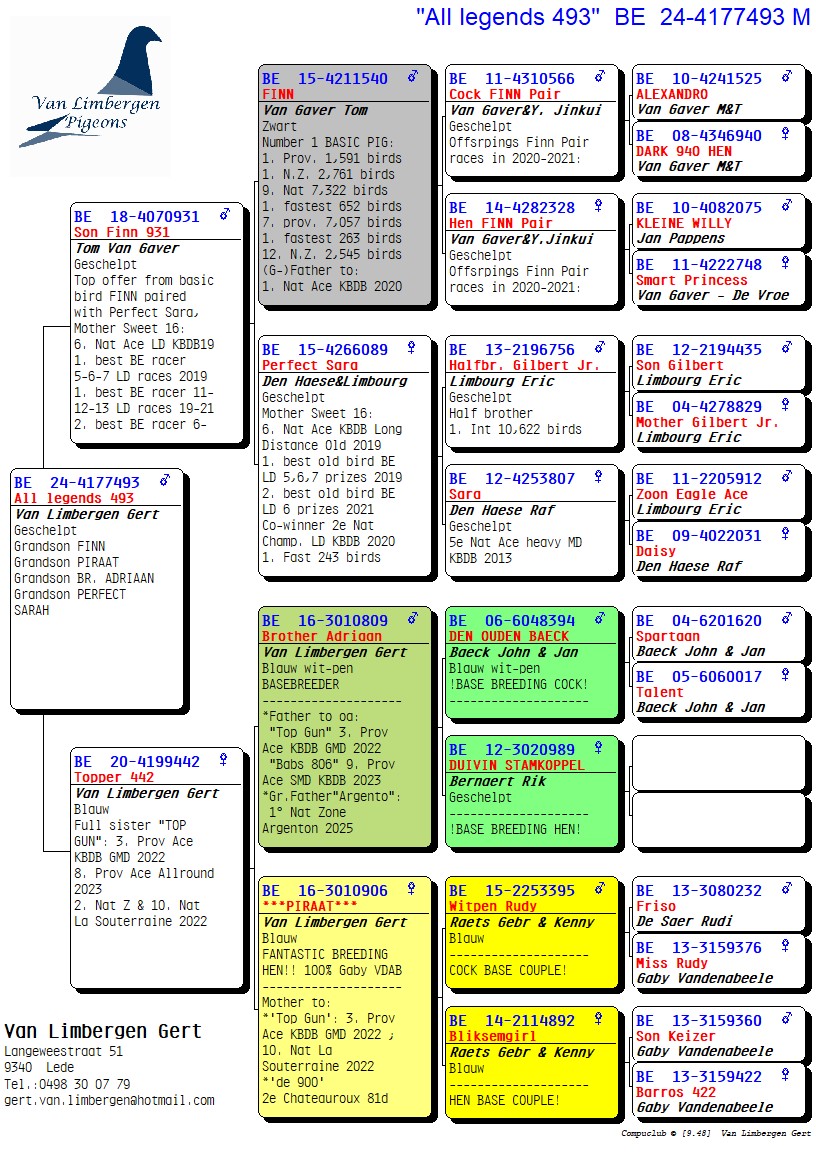Click the male symbol in the DEN OUDEN BAECK box
Image resolution: width=816 pixels, height=1172 pixels.
[599, 619]
